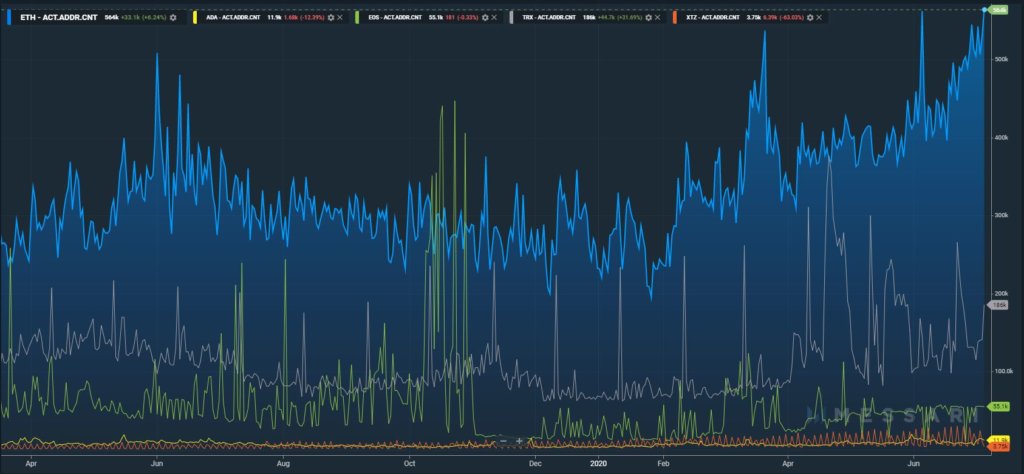
Task: Click EOS 55.1k price axis tag
Action: pyautogui.click(x=1000, y=406)
